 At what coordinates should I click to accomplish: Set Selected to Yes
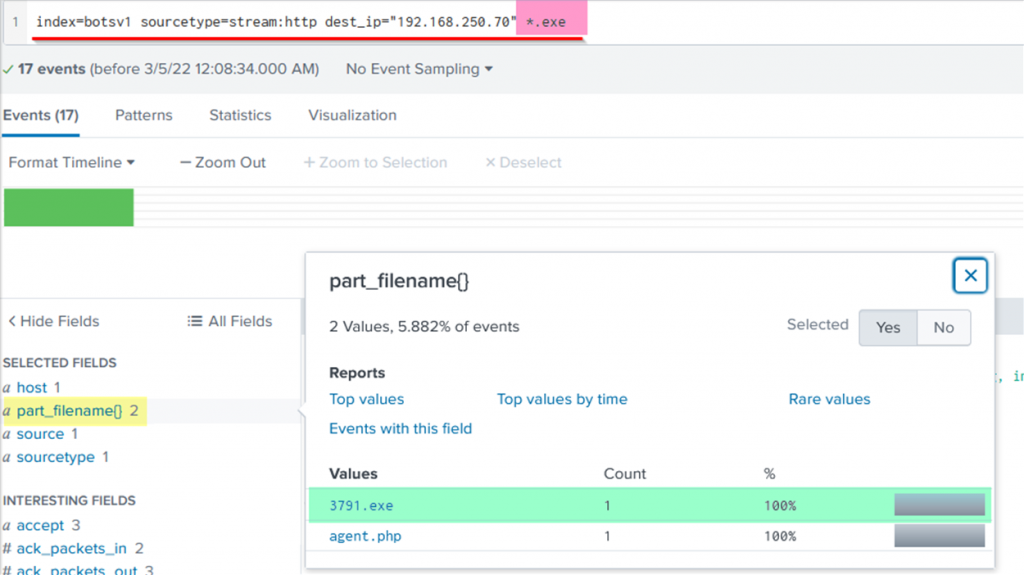(888, 327)
